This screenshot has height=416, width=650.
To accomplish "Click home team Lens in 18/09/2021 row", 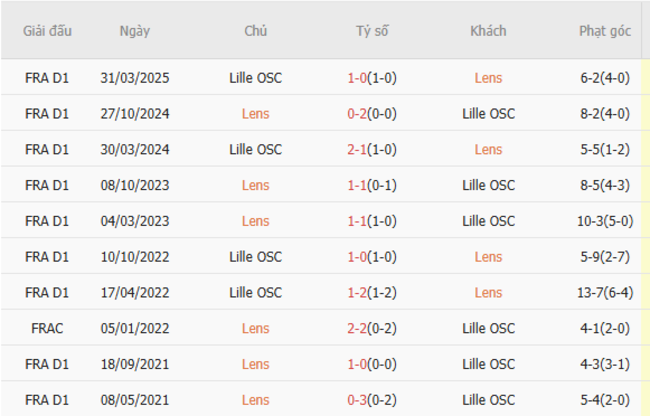I will [255, 364].
